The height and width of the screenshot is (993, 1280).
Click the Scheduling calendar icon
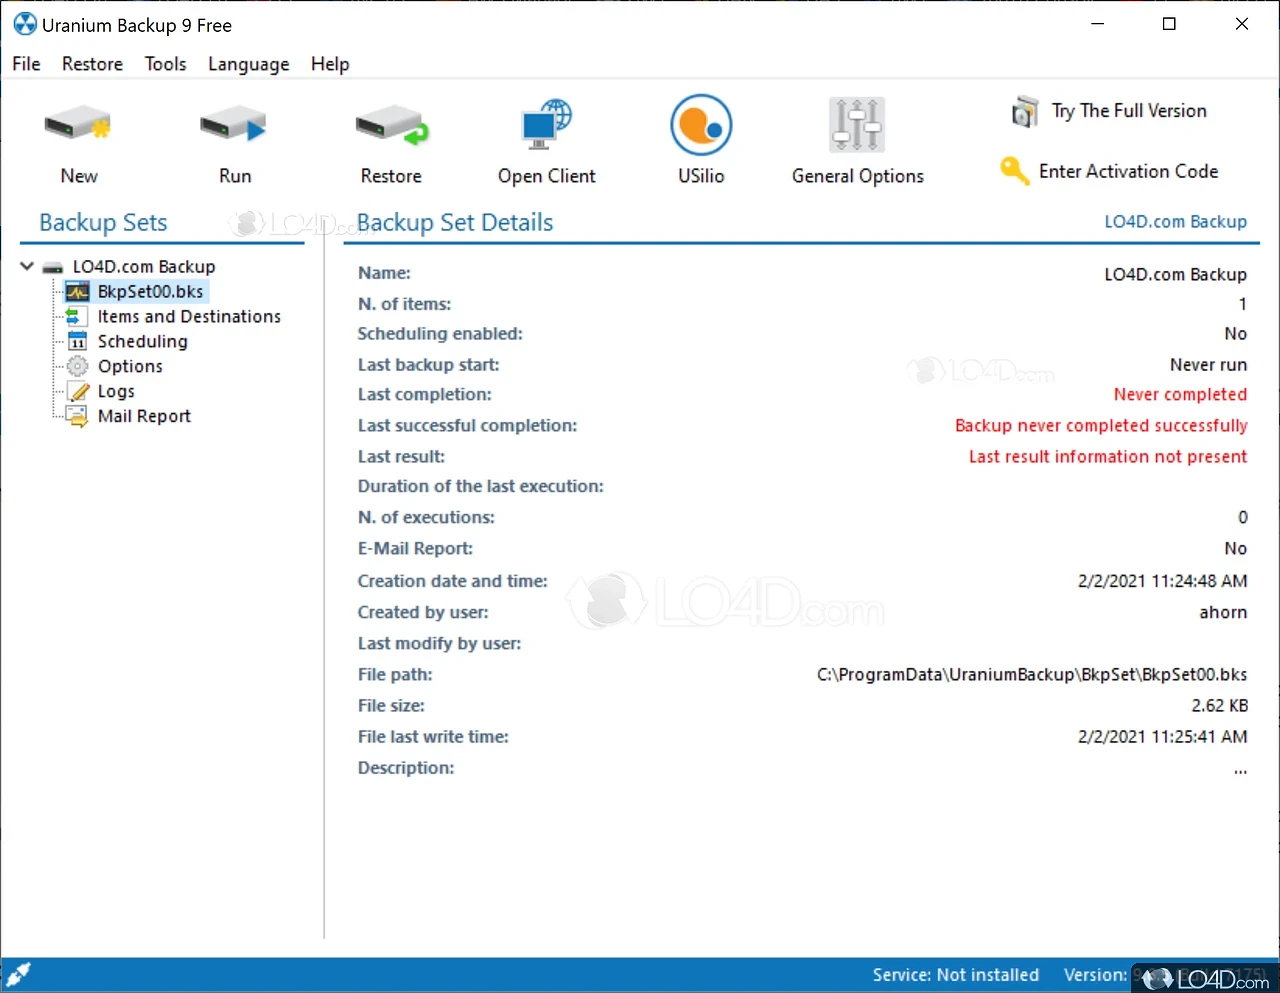[77, 341]
